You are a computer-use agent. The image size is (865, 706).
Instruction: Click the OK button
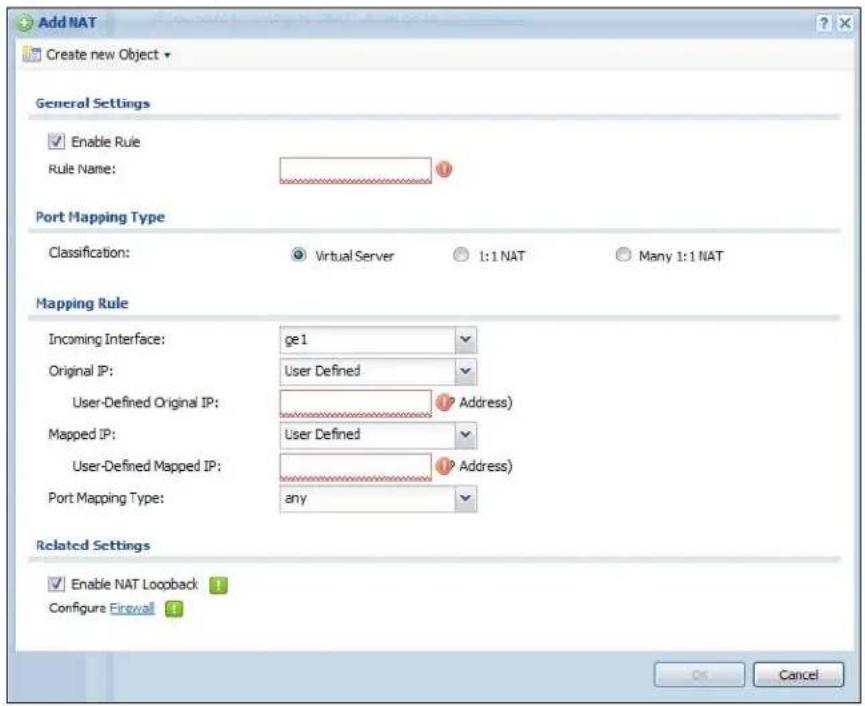(699, 675)
